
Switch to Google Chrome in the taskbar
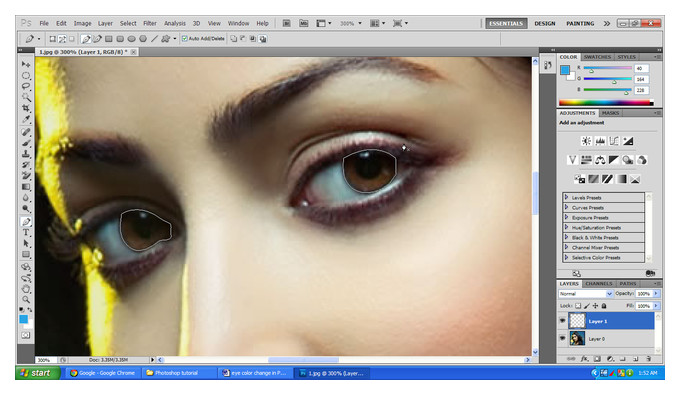click(x=103, y=373)
